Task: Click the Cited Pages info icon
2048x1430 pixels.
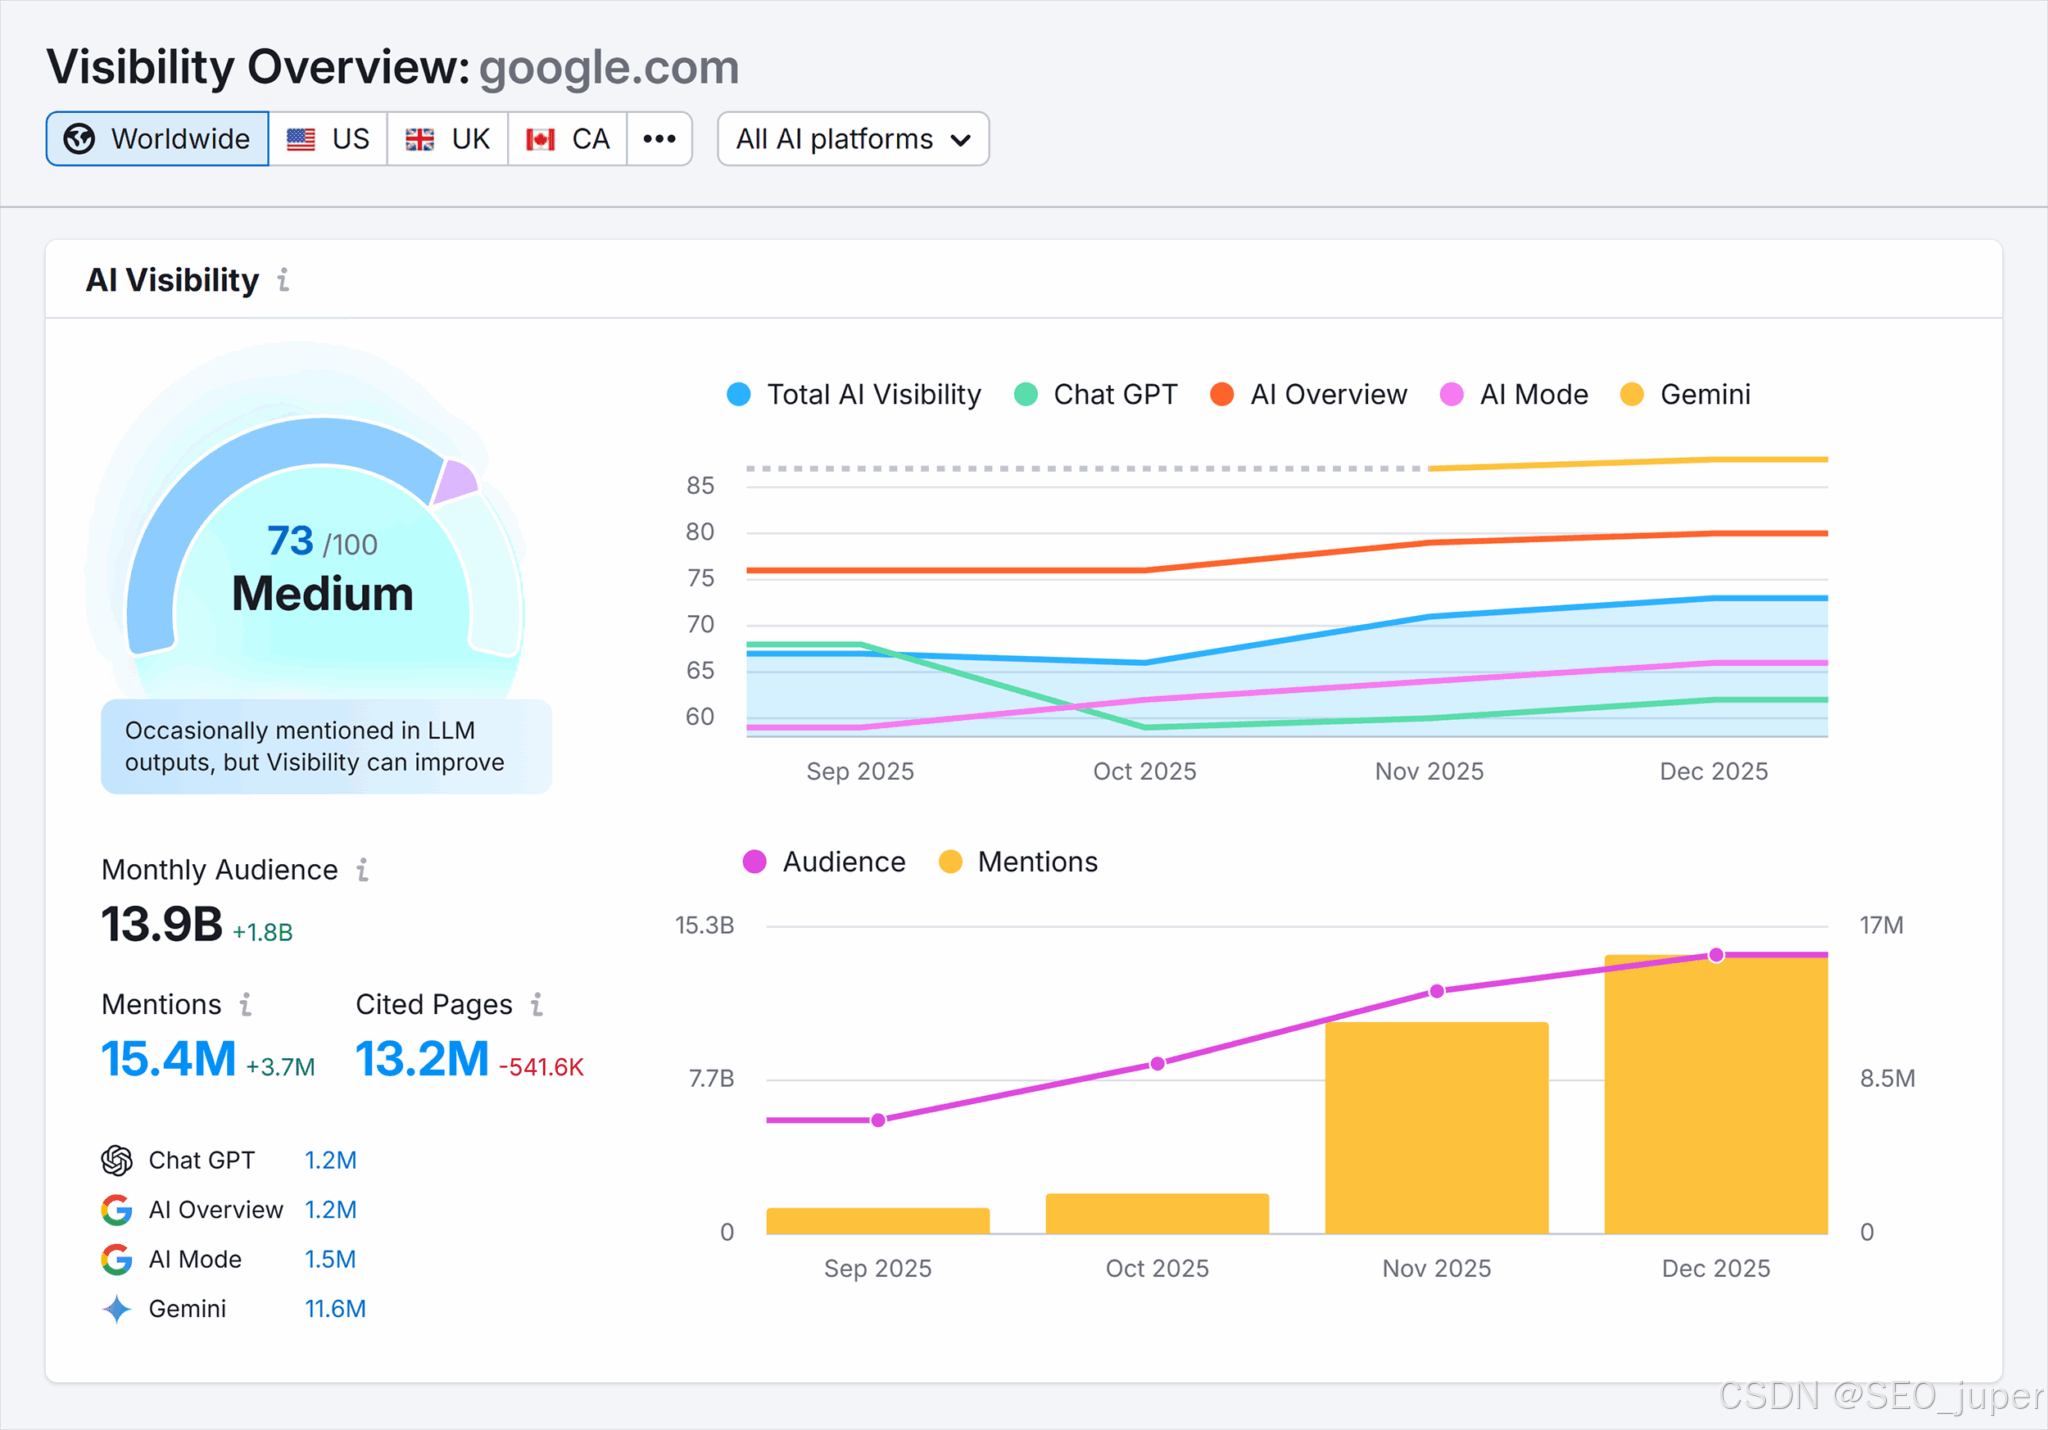Action: coord(537,1004)
